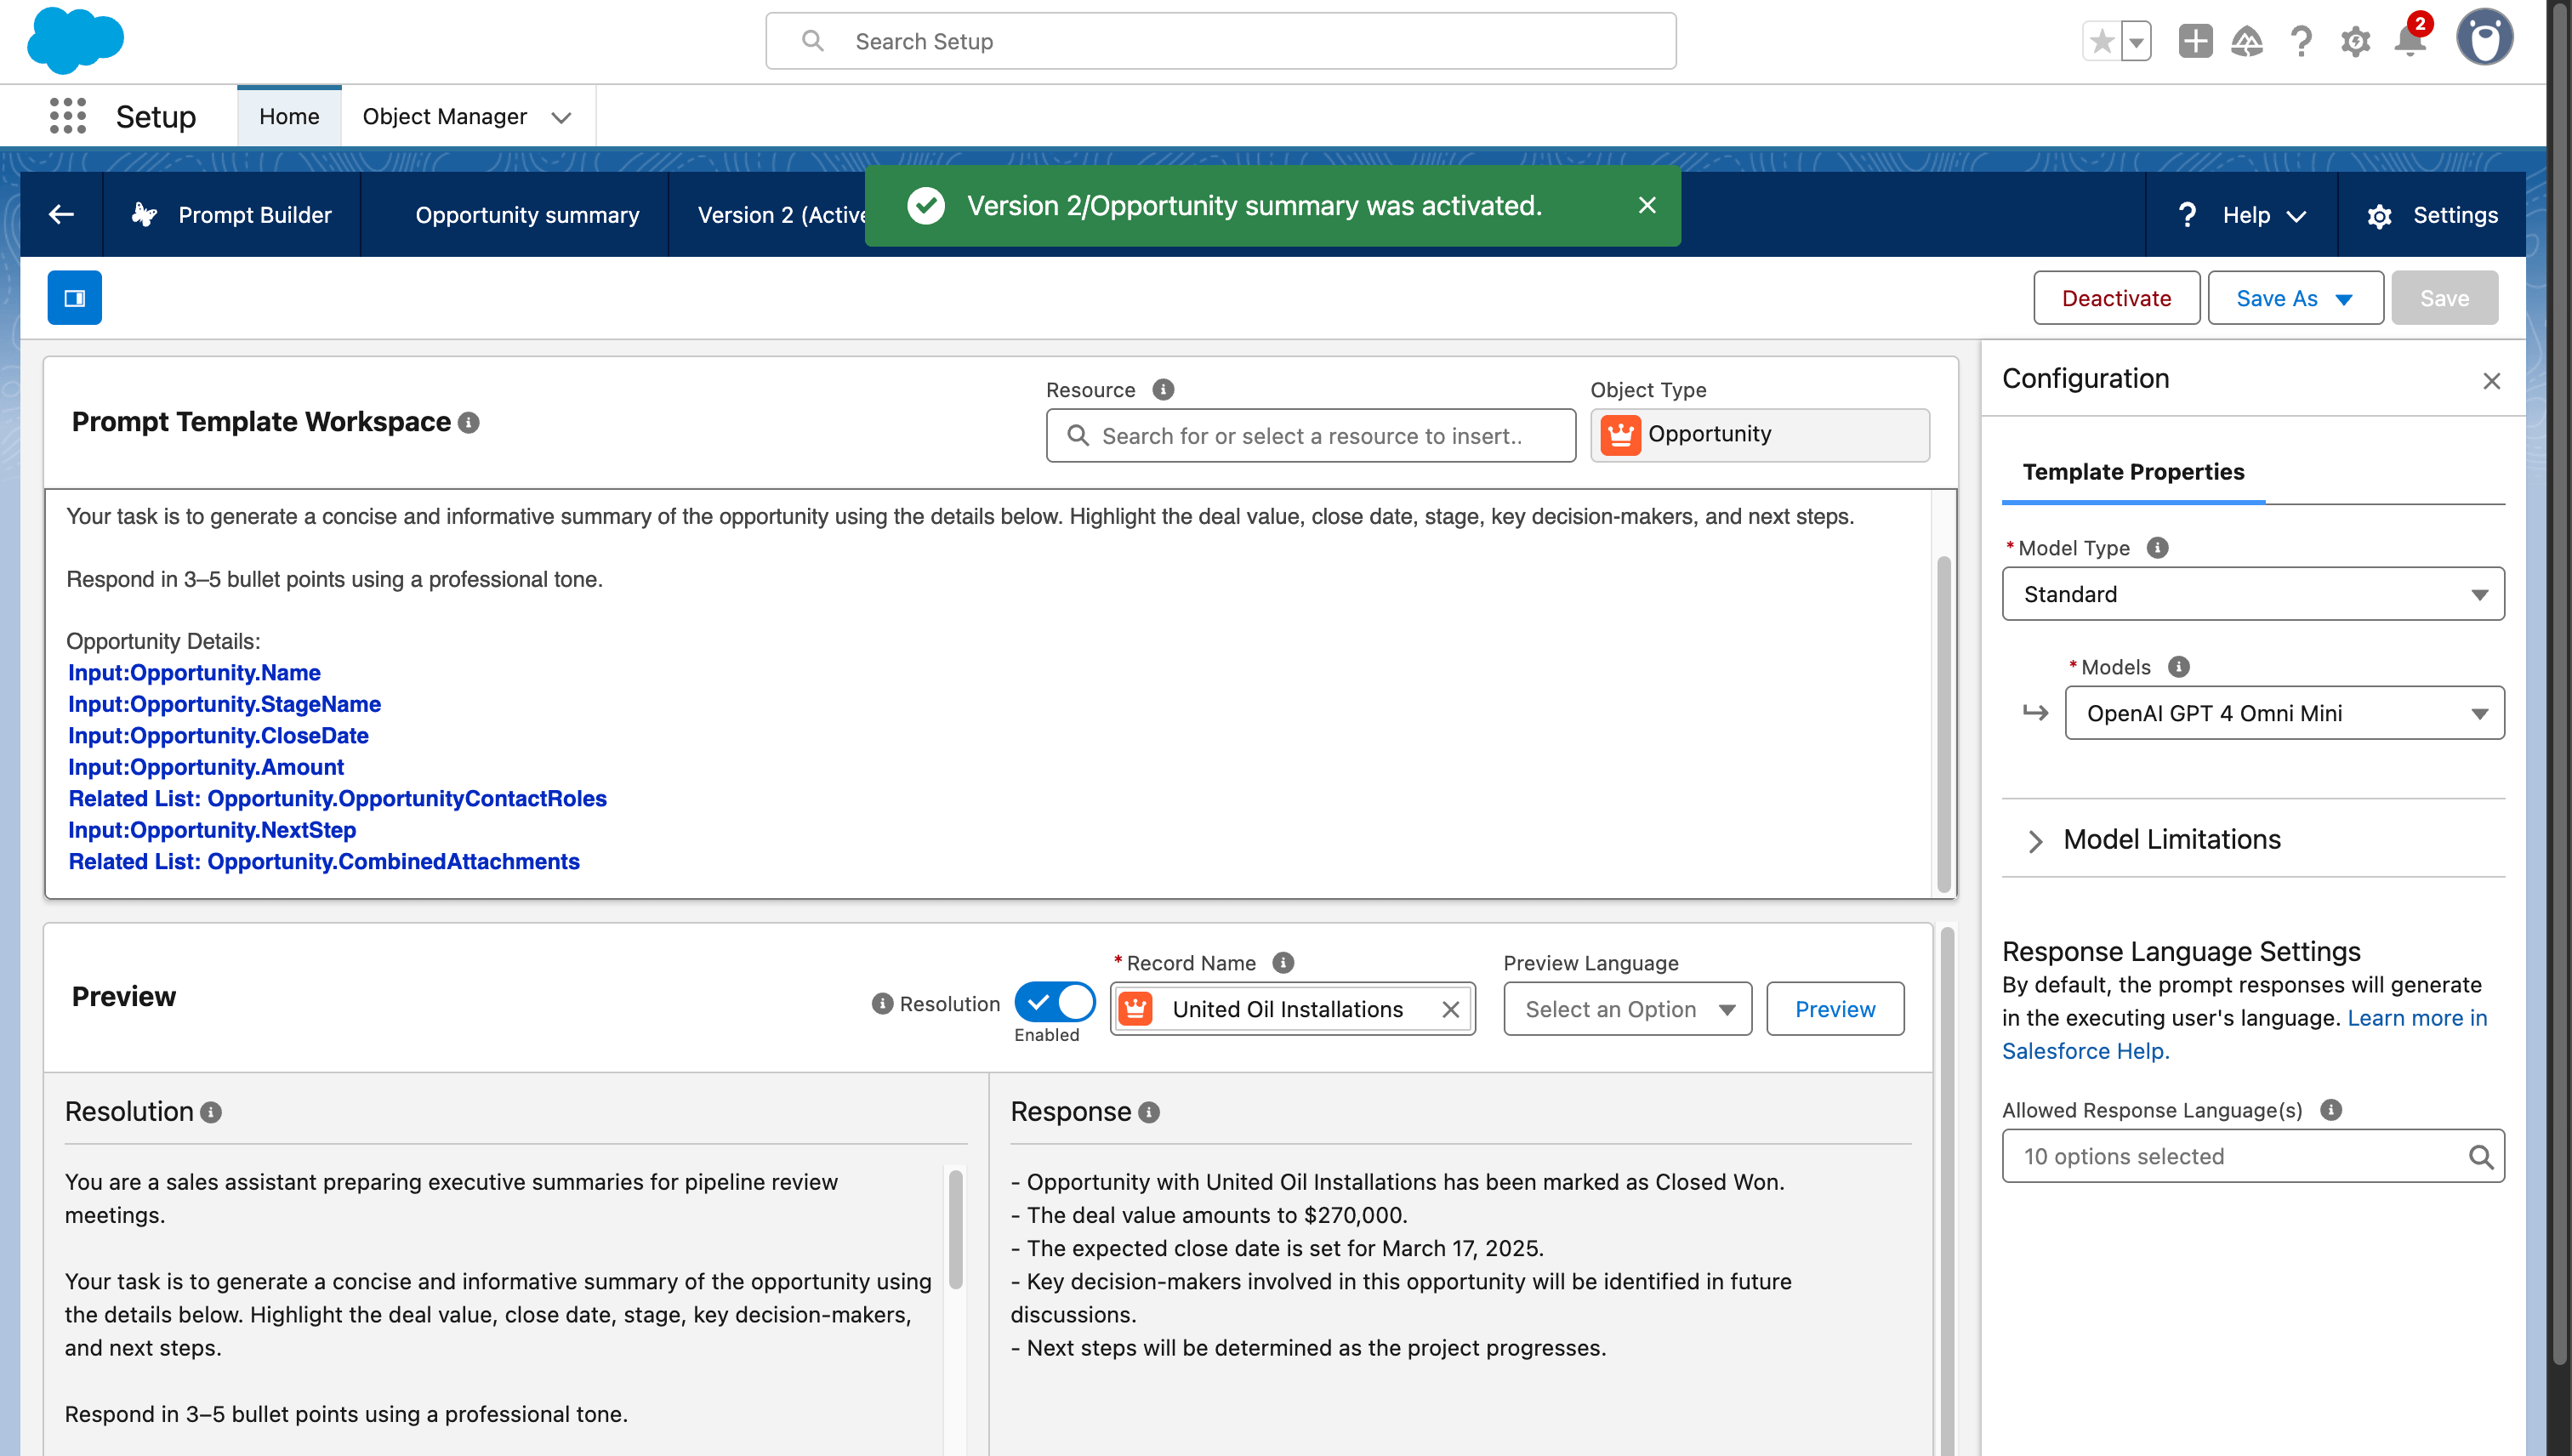This screenshot has width=2572, height=1456.
Task: Click the Preview panel vertical scrollbar
Action: point(1946,1190)
